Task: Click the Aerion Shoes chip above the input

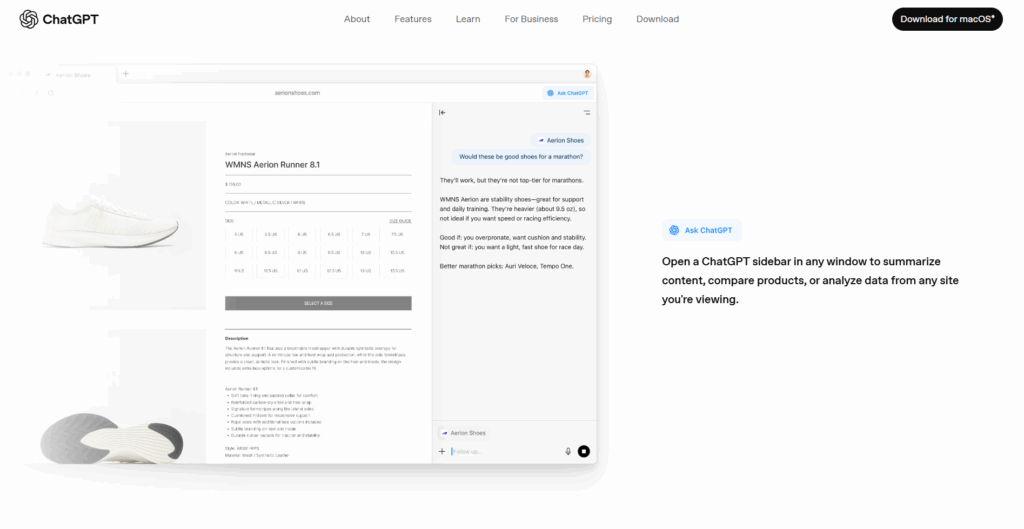Action: [x=464, y=433]
